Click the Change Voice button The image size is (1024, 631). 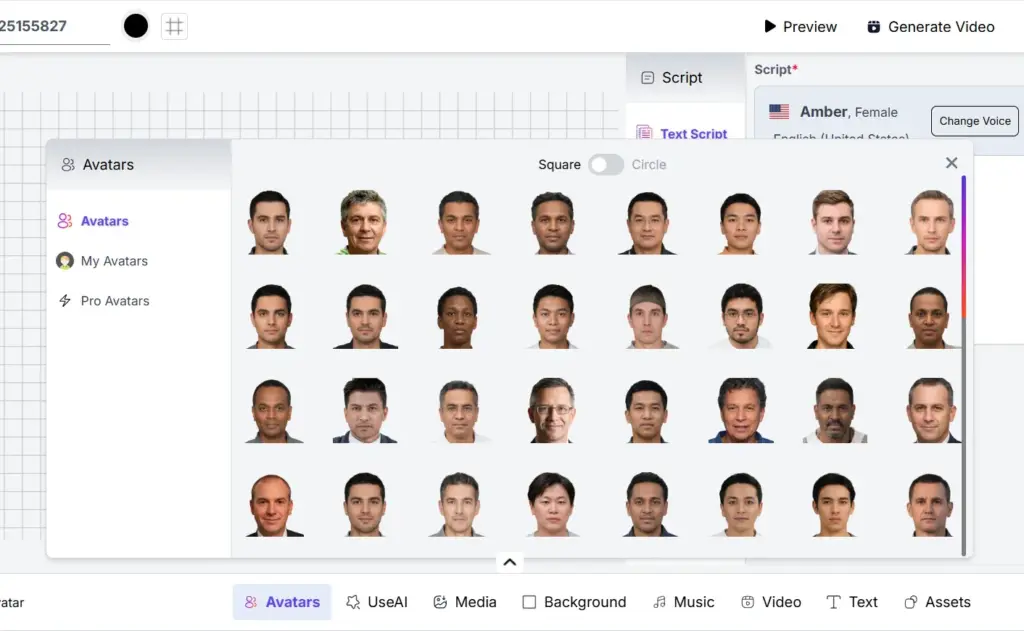pos(974,120)
